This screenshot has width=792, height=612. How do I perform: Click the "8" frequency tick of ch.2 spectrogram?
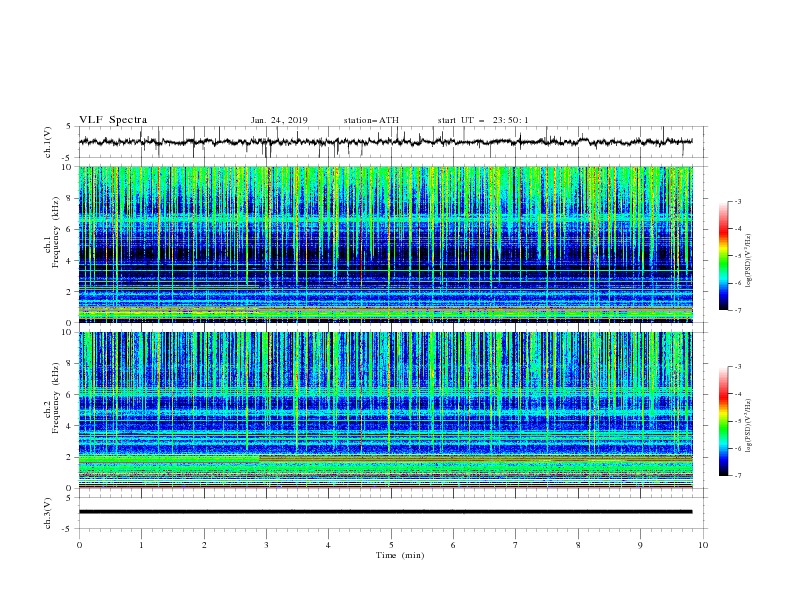point(71,364)
